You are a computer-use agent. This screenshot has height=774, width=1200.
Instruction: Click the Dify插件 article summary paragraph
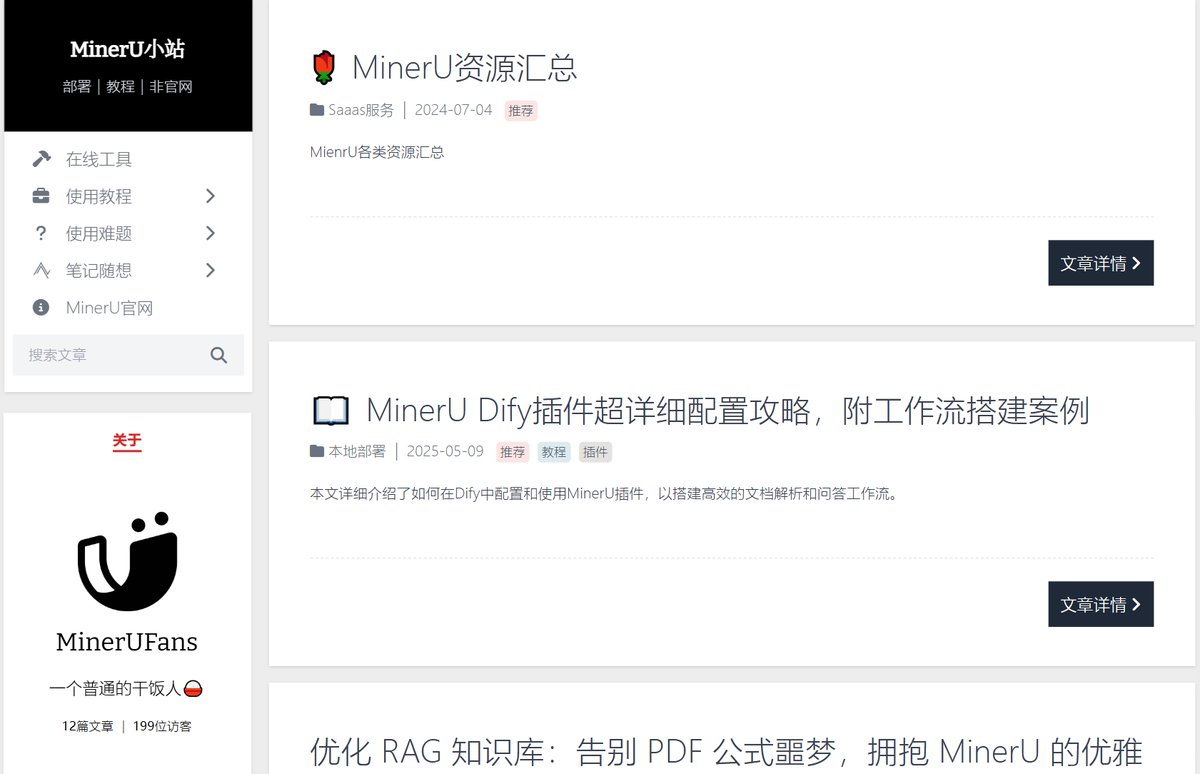pyautogui.click(x=604, y=494)
